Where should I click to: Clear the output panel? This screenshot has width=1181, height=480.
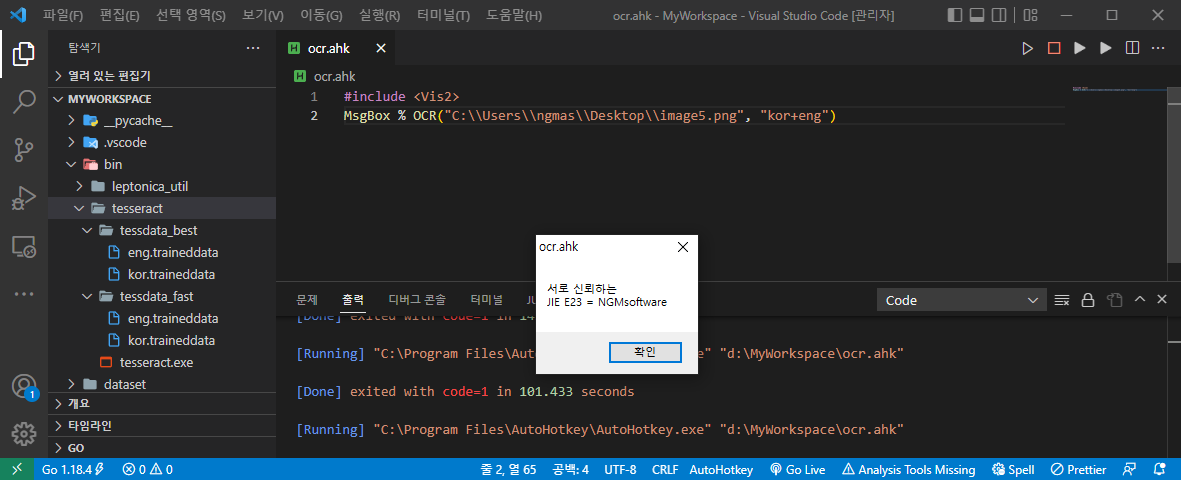coord(1062,300)
